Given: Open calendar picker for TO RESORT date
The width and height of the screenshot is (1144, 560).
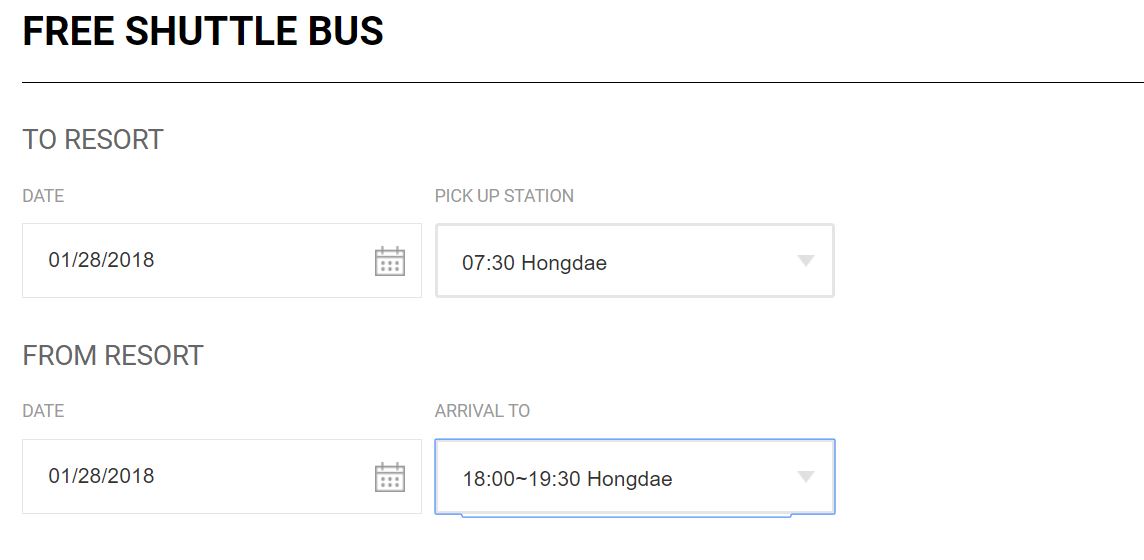Looking at the screenshot, I should (x=389, y=261).
